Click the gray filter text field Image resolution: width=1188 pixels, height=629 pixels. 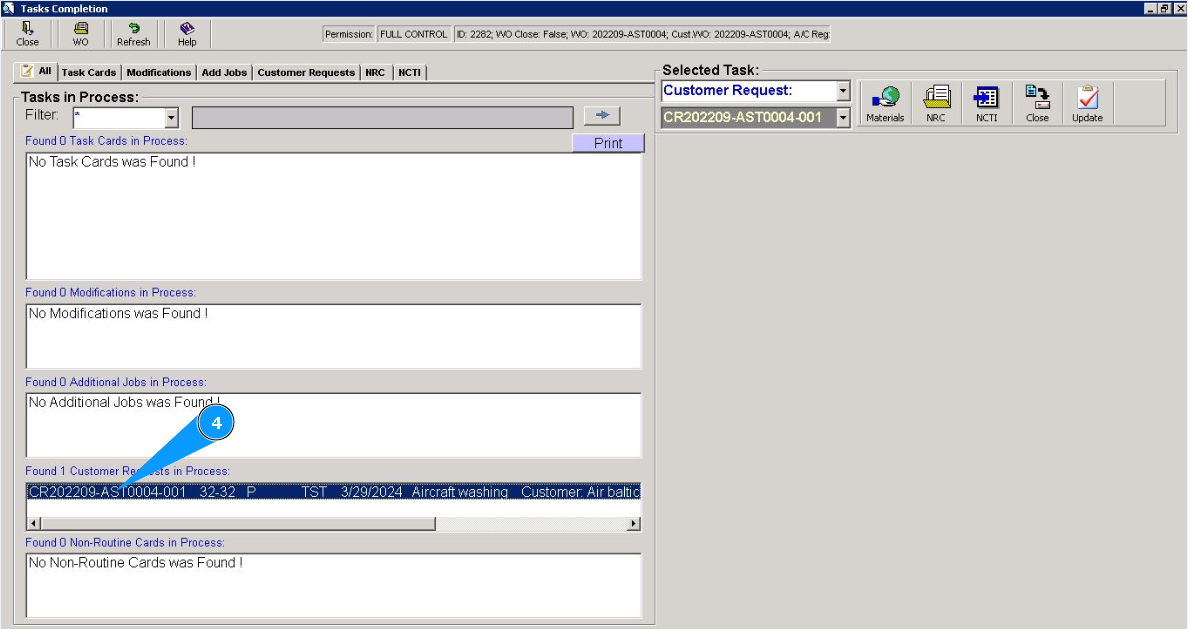coord(383,117)
